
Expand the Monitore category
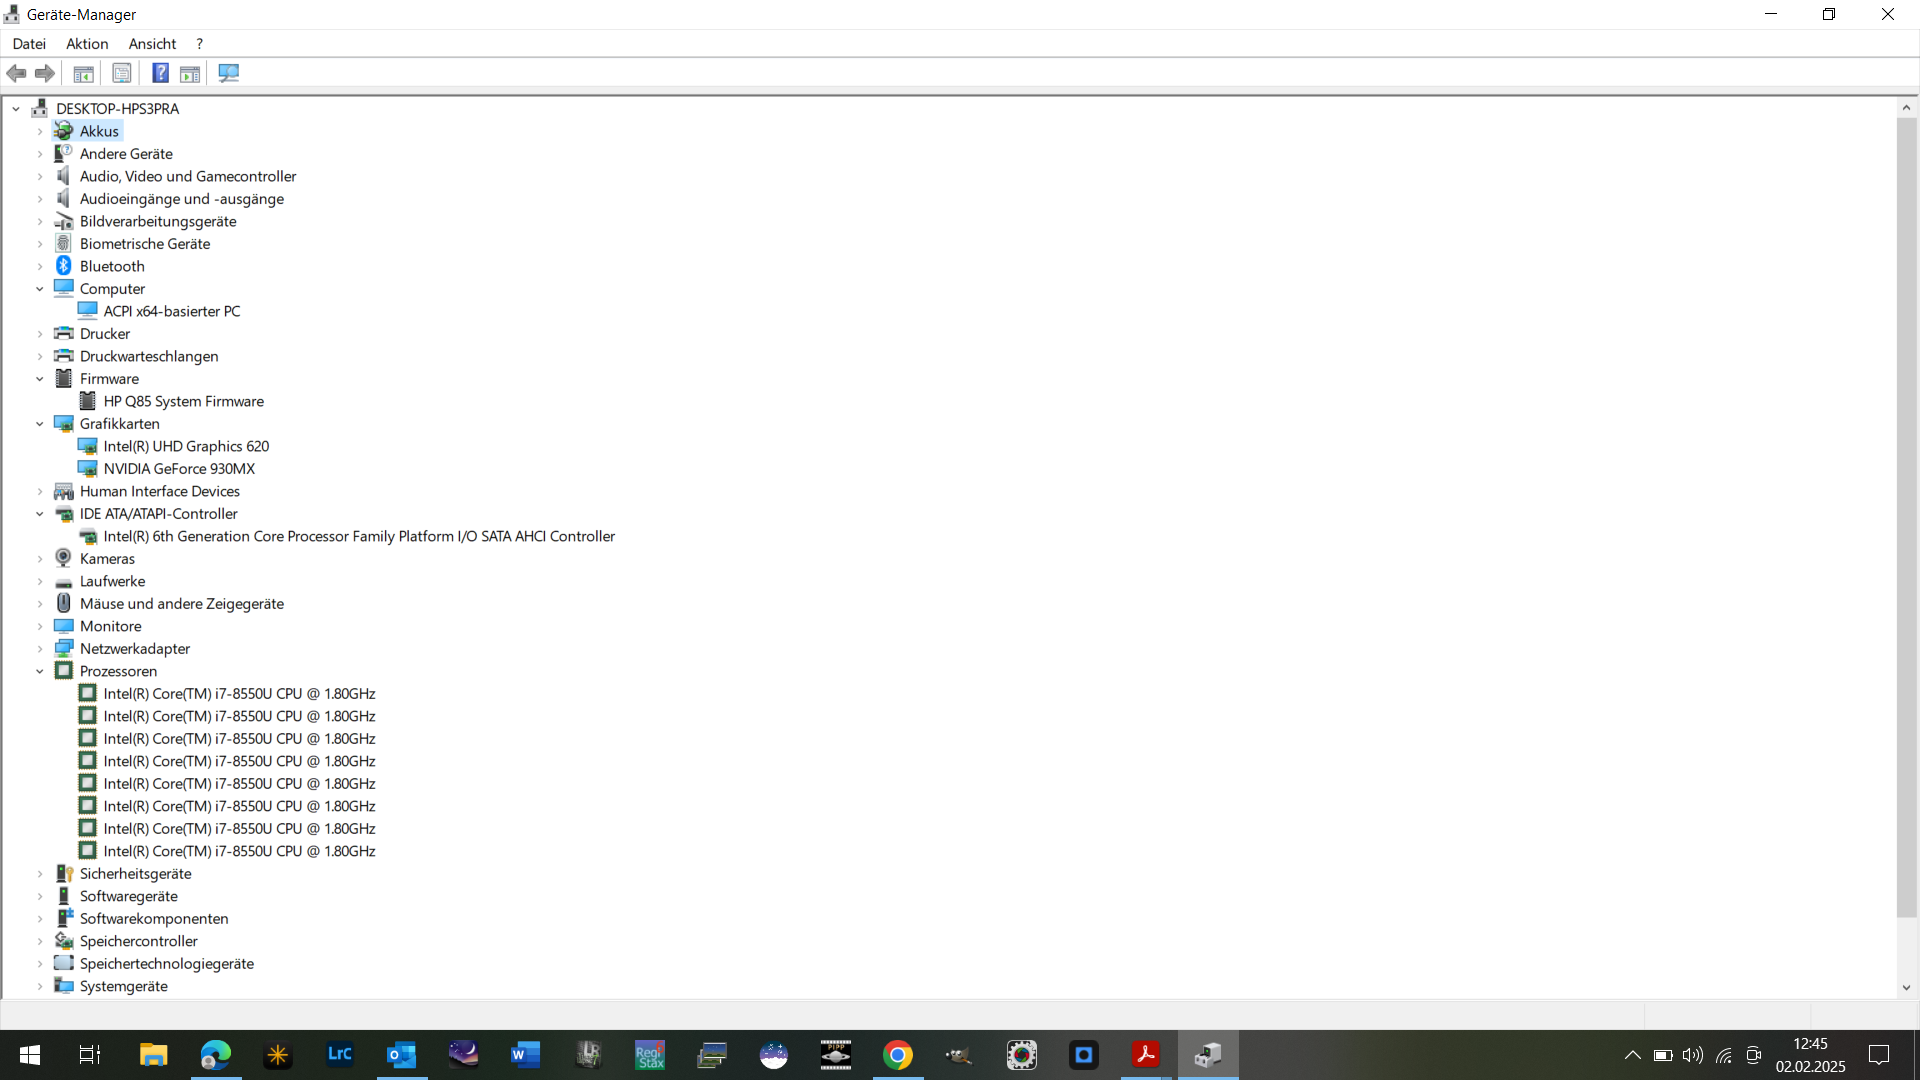(40, 626)
